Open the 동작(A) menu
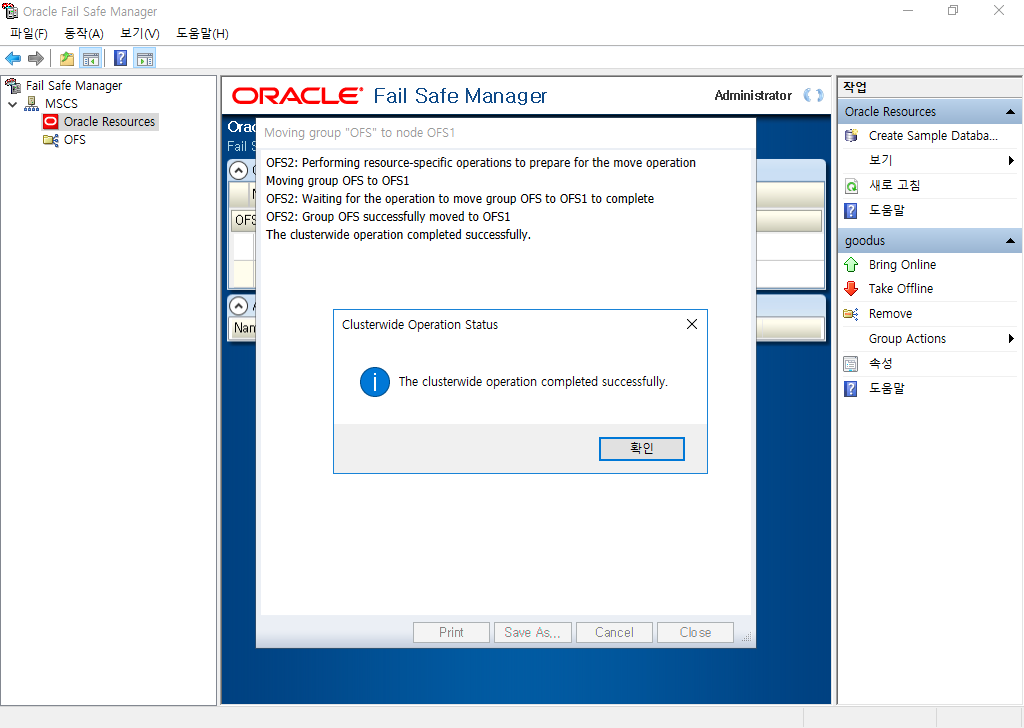This screenshot has width=1024, height=728. (x=84, y=33)
